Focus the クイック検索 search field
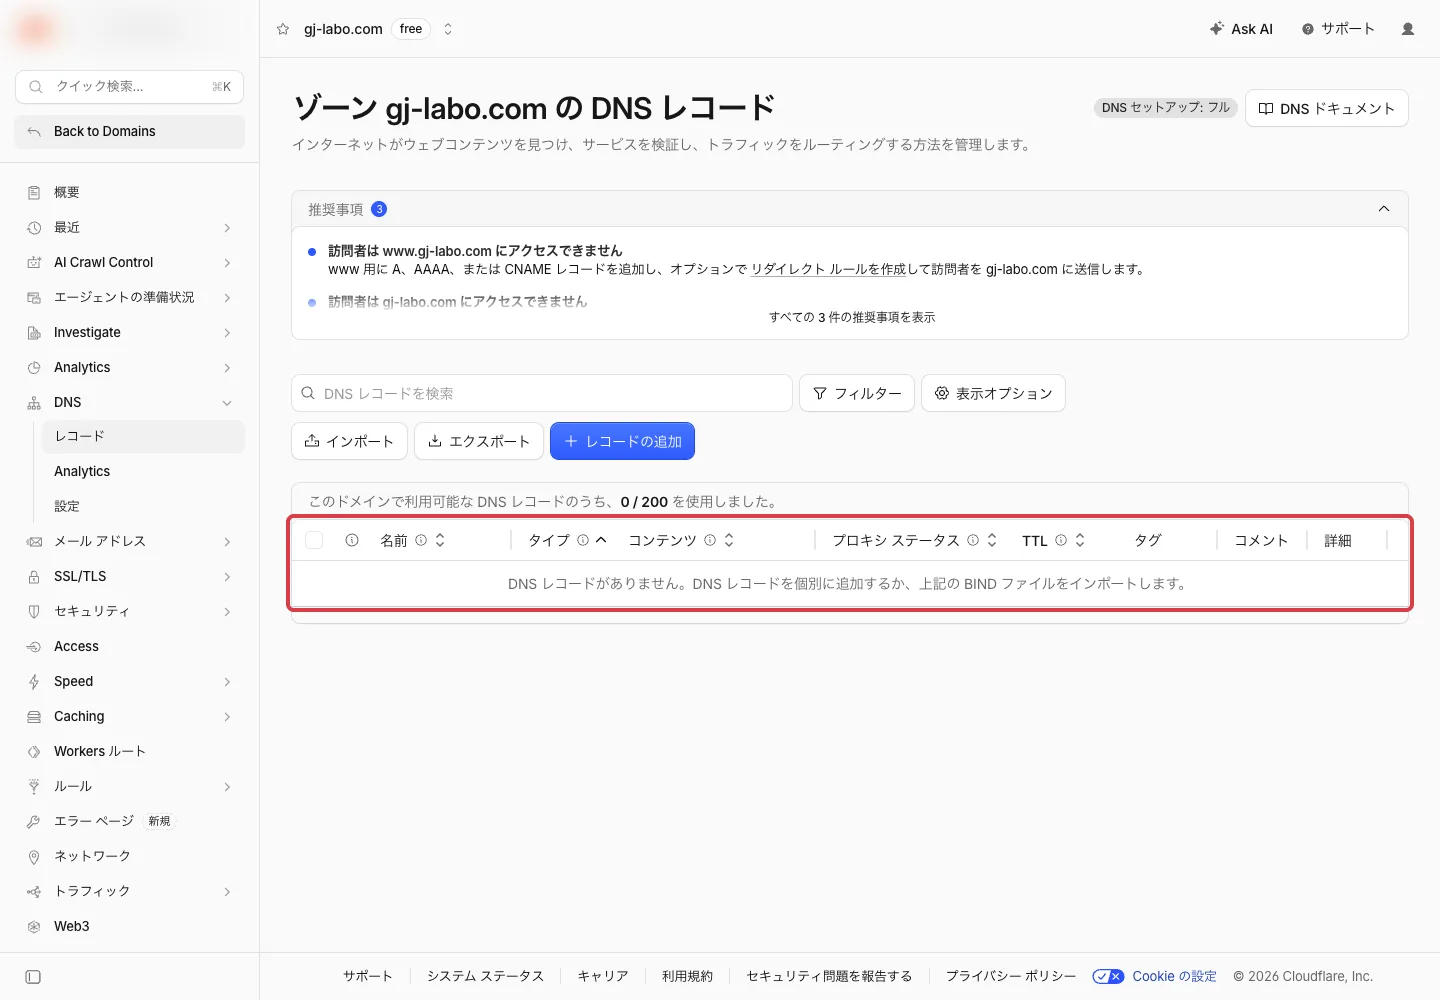This screenshot has height=1000, width=1440. pos(130,87)
